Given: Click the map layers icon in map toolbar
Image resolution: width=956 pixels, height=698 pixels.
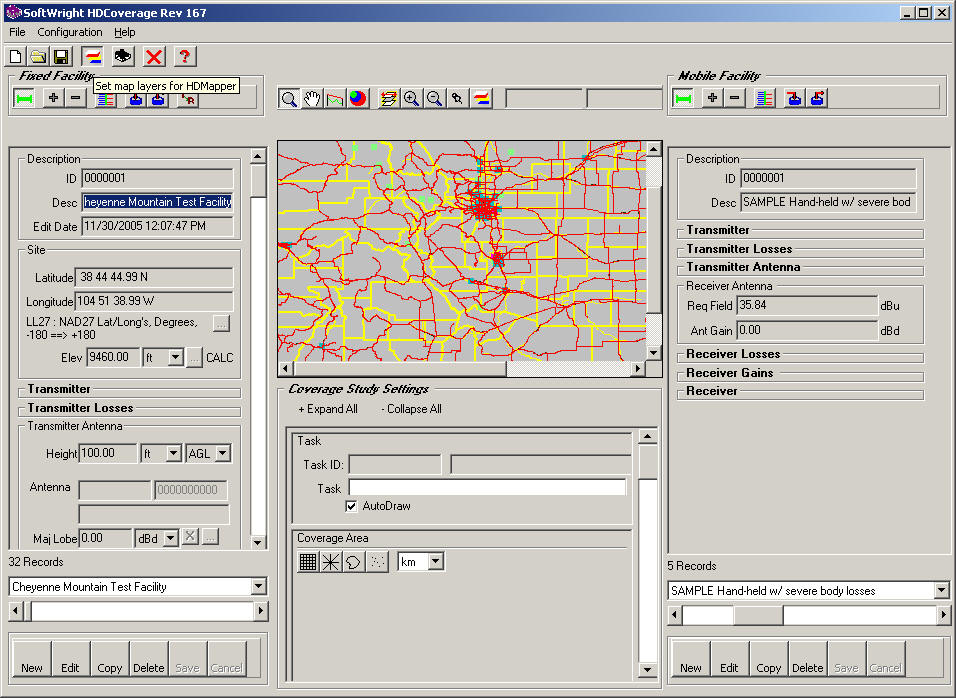Looking at the screenshot, I should pos(480,99).
